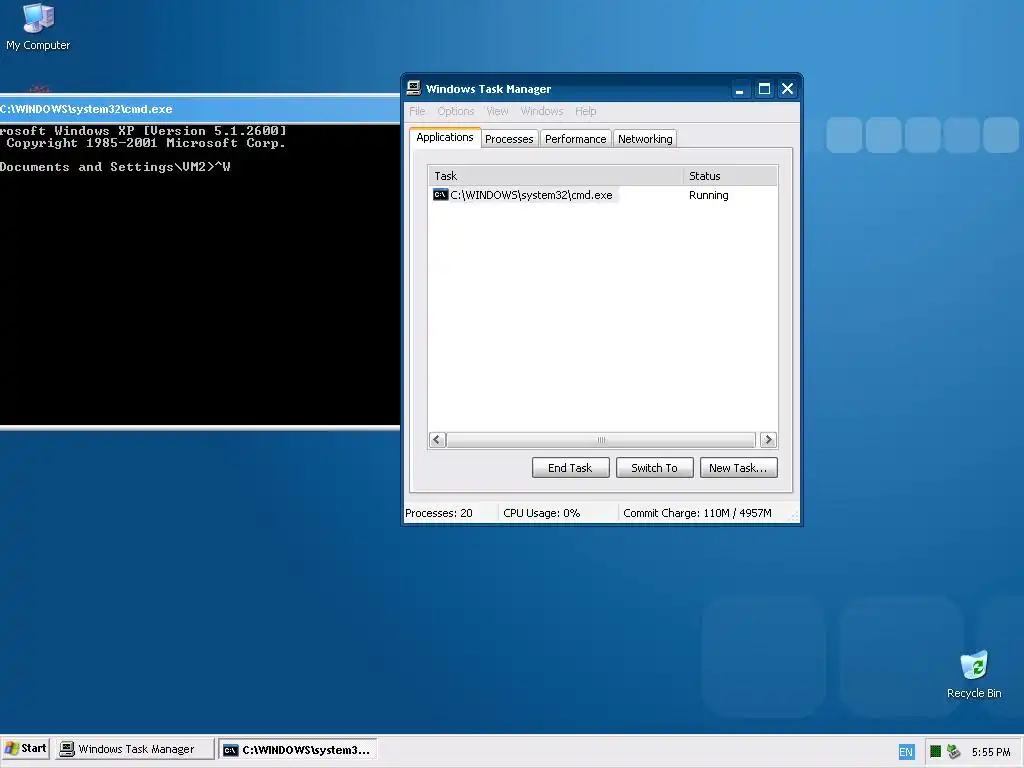Select the cmd.exe icon in Task list
Screen dimensions: 1024x768
click(x=440, y=195)
